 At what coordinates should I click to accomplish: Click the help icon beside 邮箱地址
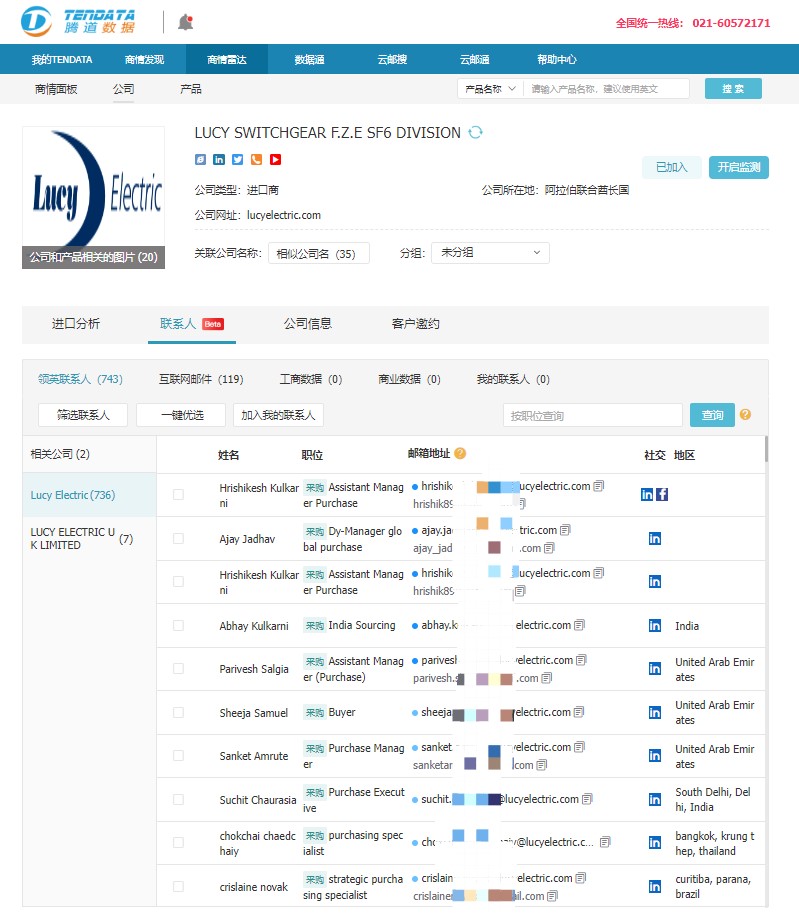(460, 453)
